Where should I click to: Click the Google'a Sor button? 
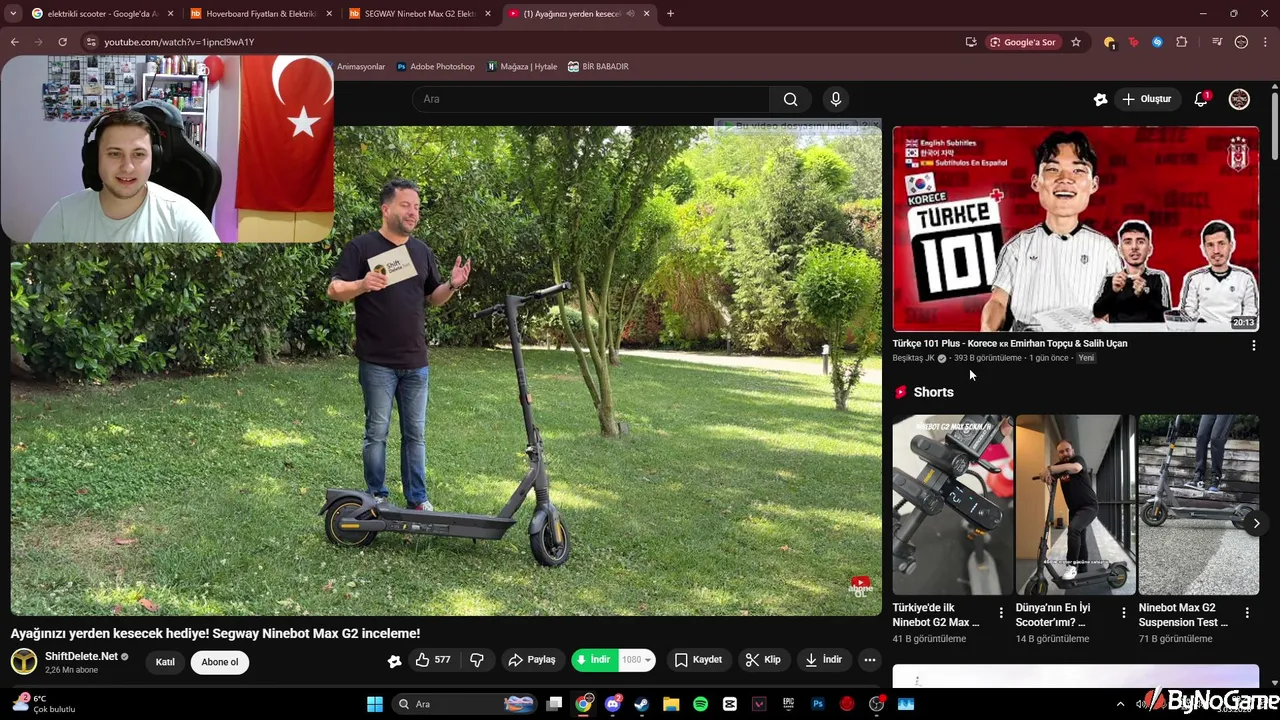tap(1022, 42)
